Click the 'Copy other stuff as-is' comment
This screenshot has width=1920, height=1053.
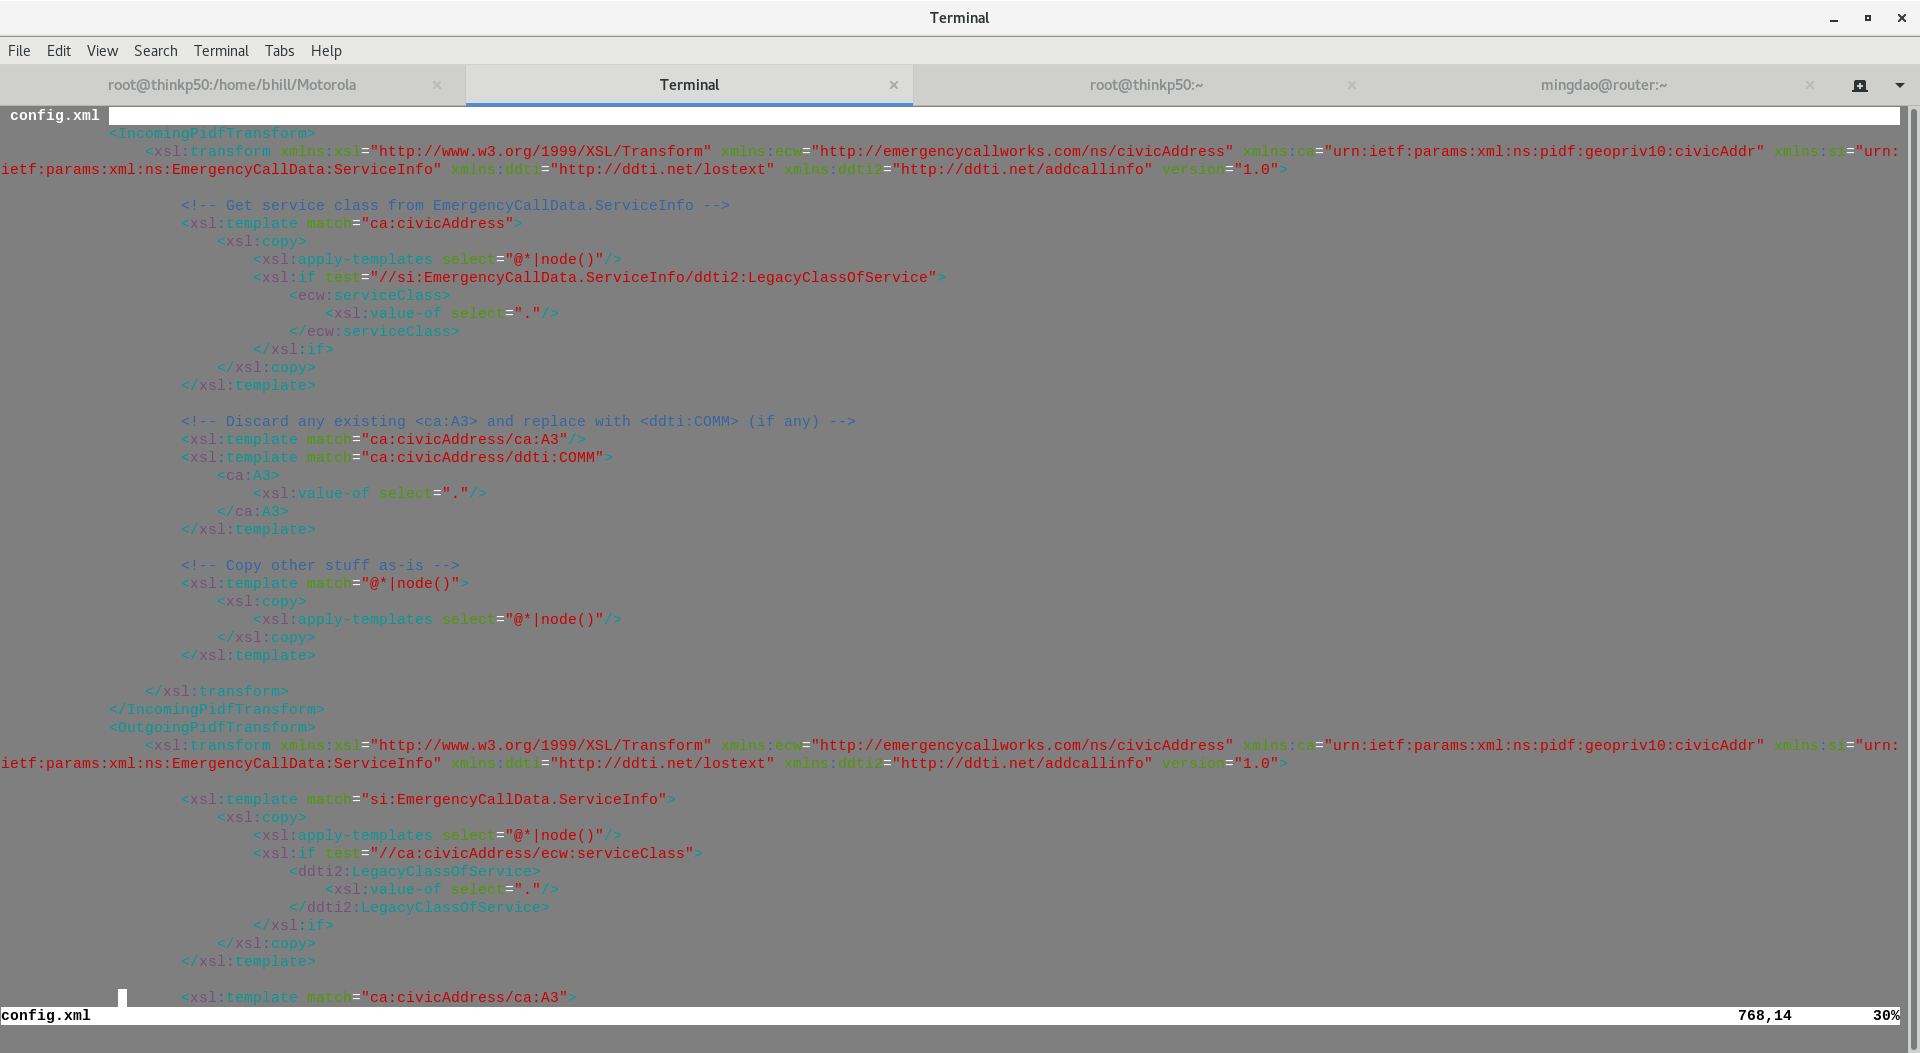pyautogui.click(x=320, y=566)
